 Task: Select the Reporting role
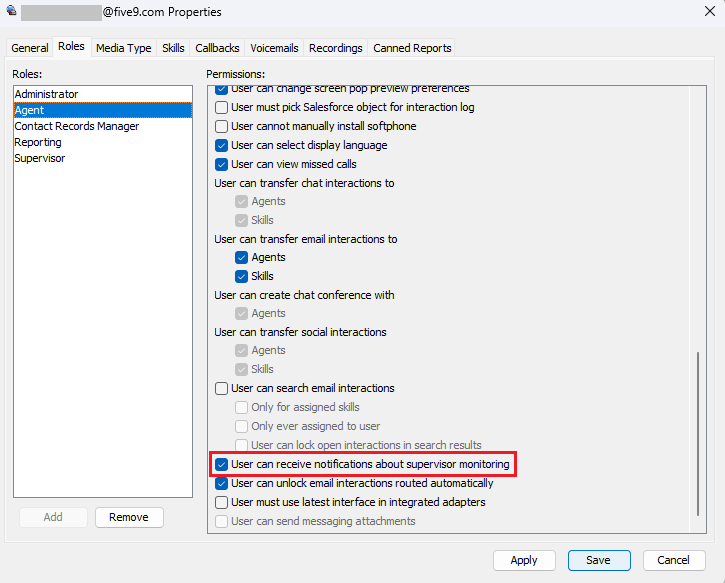pyautogui.click(x=103, y=142)
